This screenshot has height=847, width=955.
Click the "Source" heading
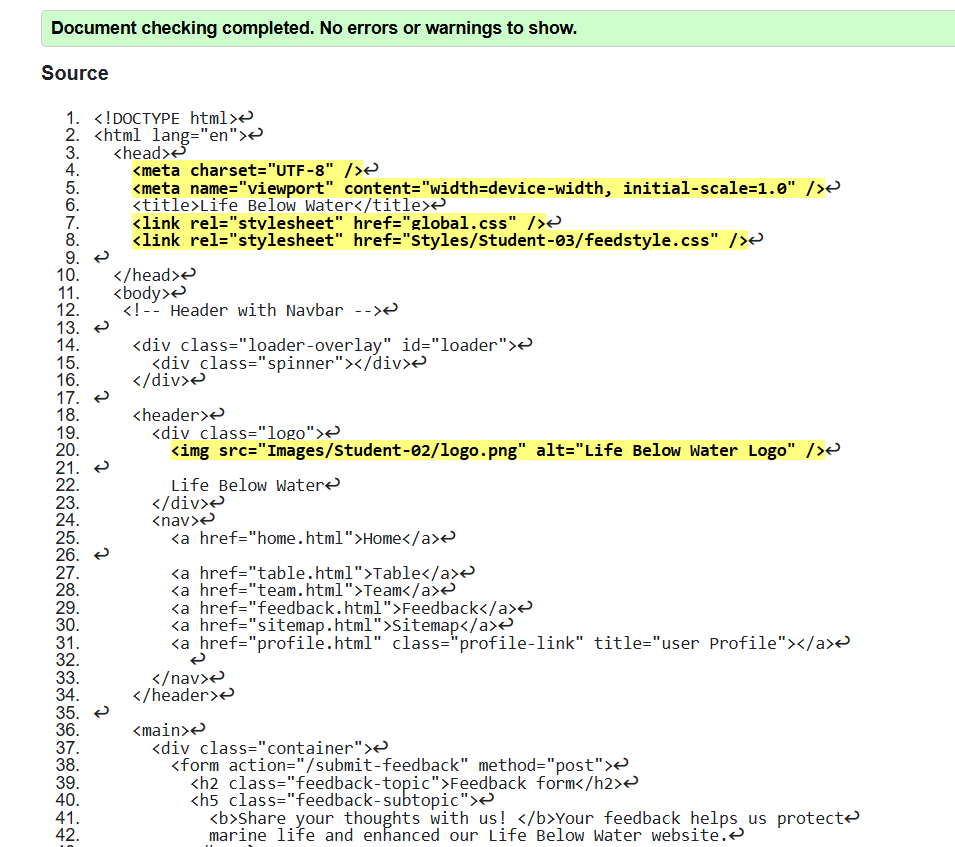(x=75, y=73)
